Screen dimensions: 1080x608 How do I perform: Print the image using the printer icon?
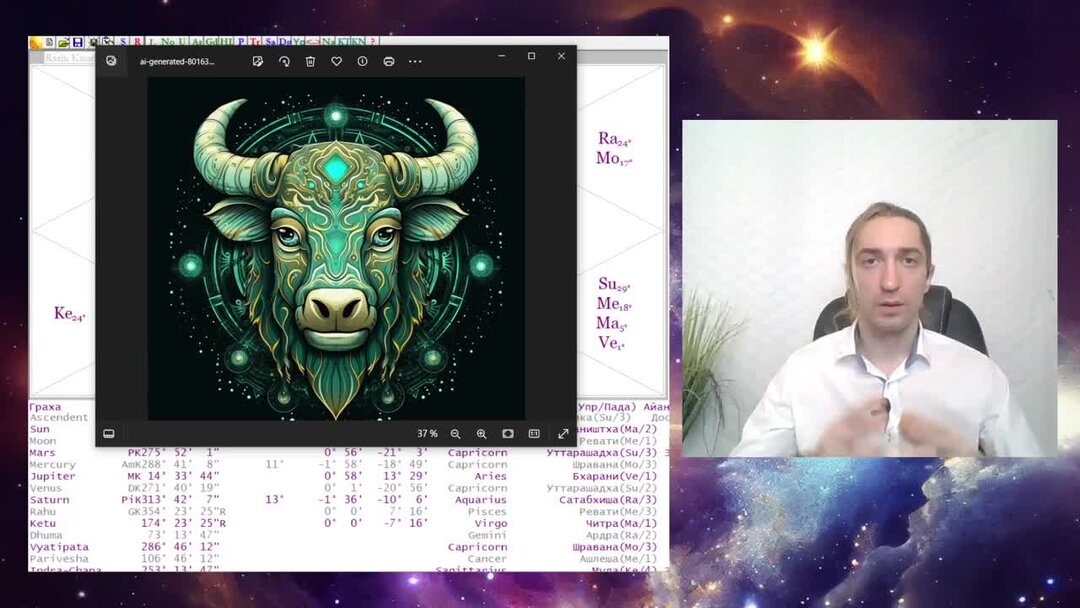coord(388,61)
